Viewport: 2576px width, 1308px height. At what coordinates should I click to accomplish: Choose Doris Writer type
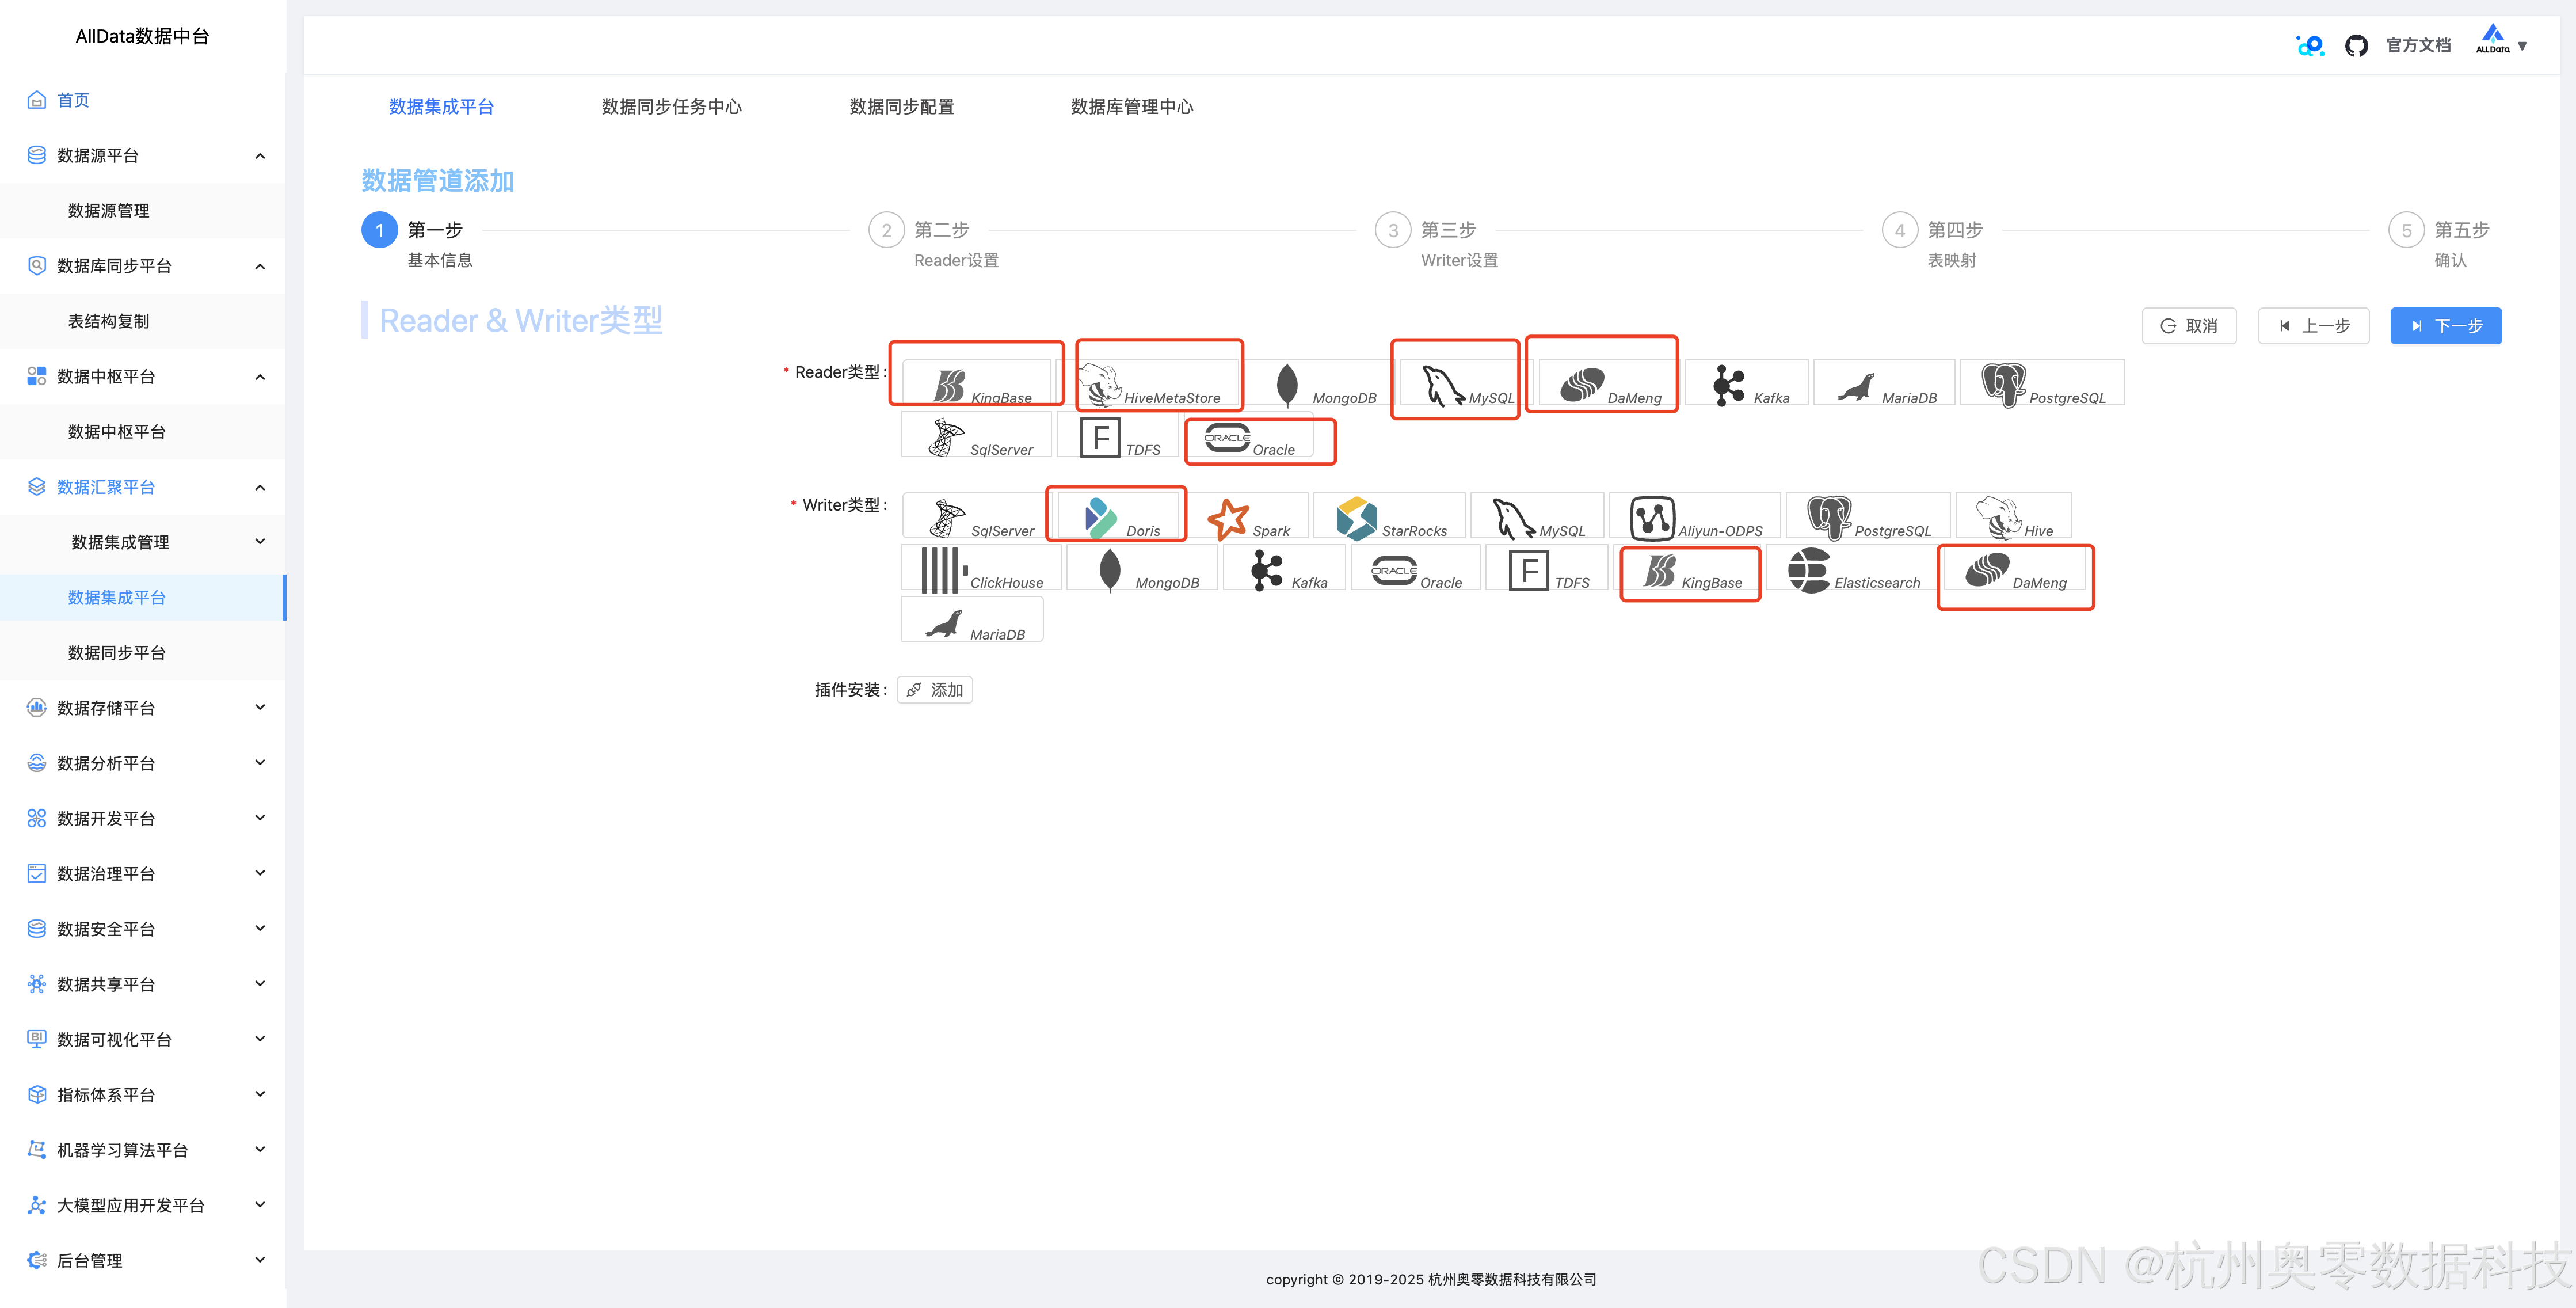point(1118,516)
